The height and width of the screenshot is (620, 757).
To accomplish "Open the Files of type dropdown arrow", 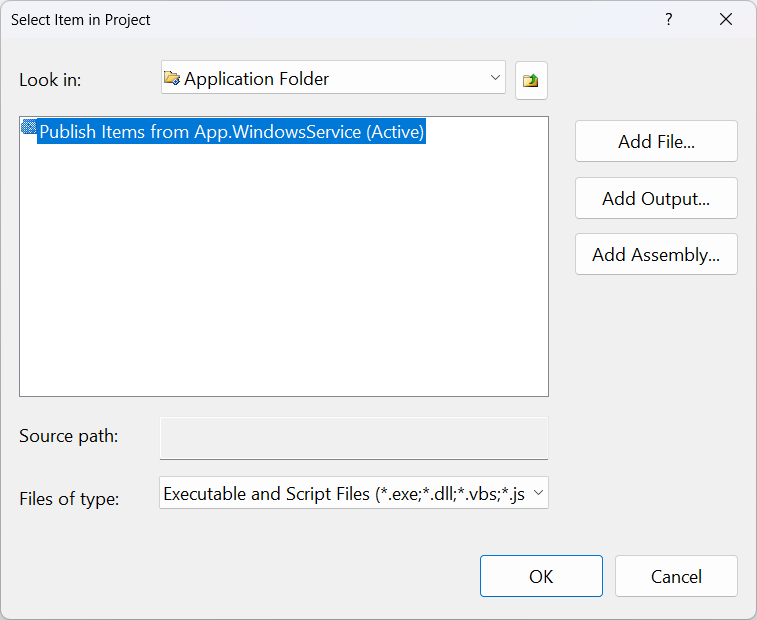I will pos(538,492).
